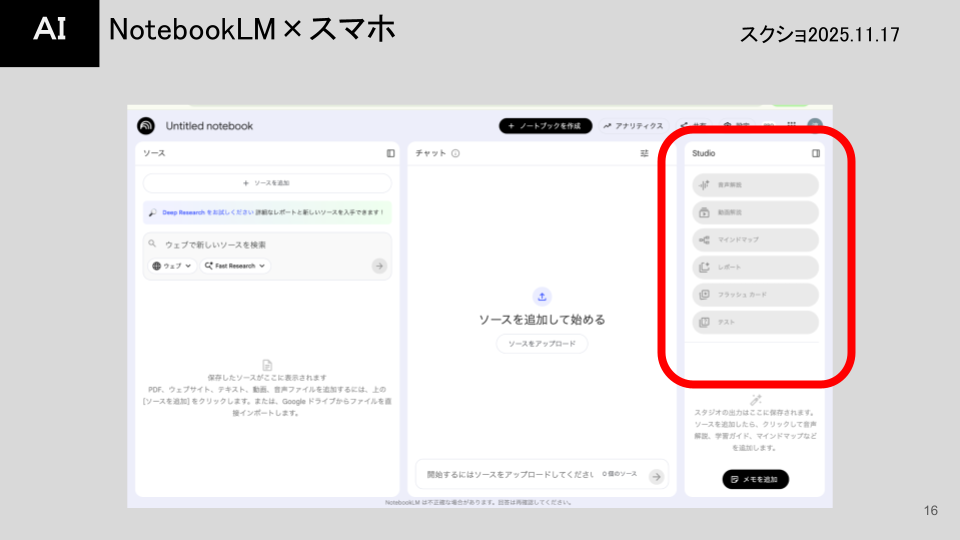Collapse the ソース panel

(x=391, y=154)
